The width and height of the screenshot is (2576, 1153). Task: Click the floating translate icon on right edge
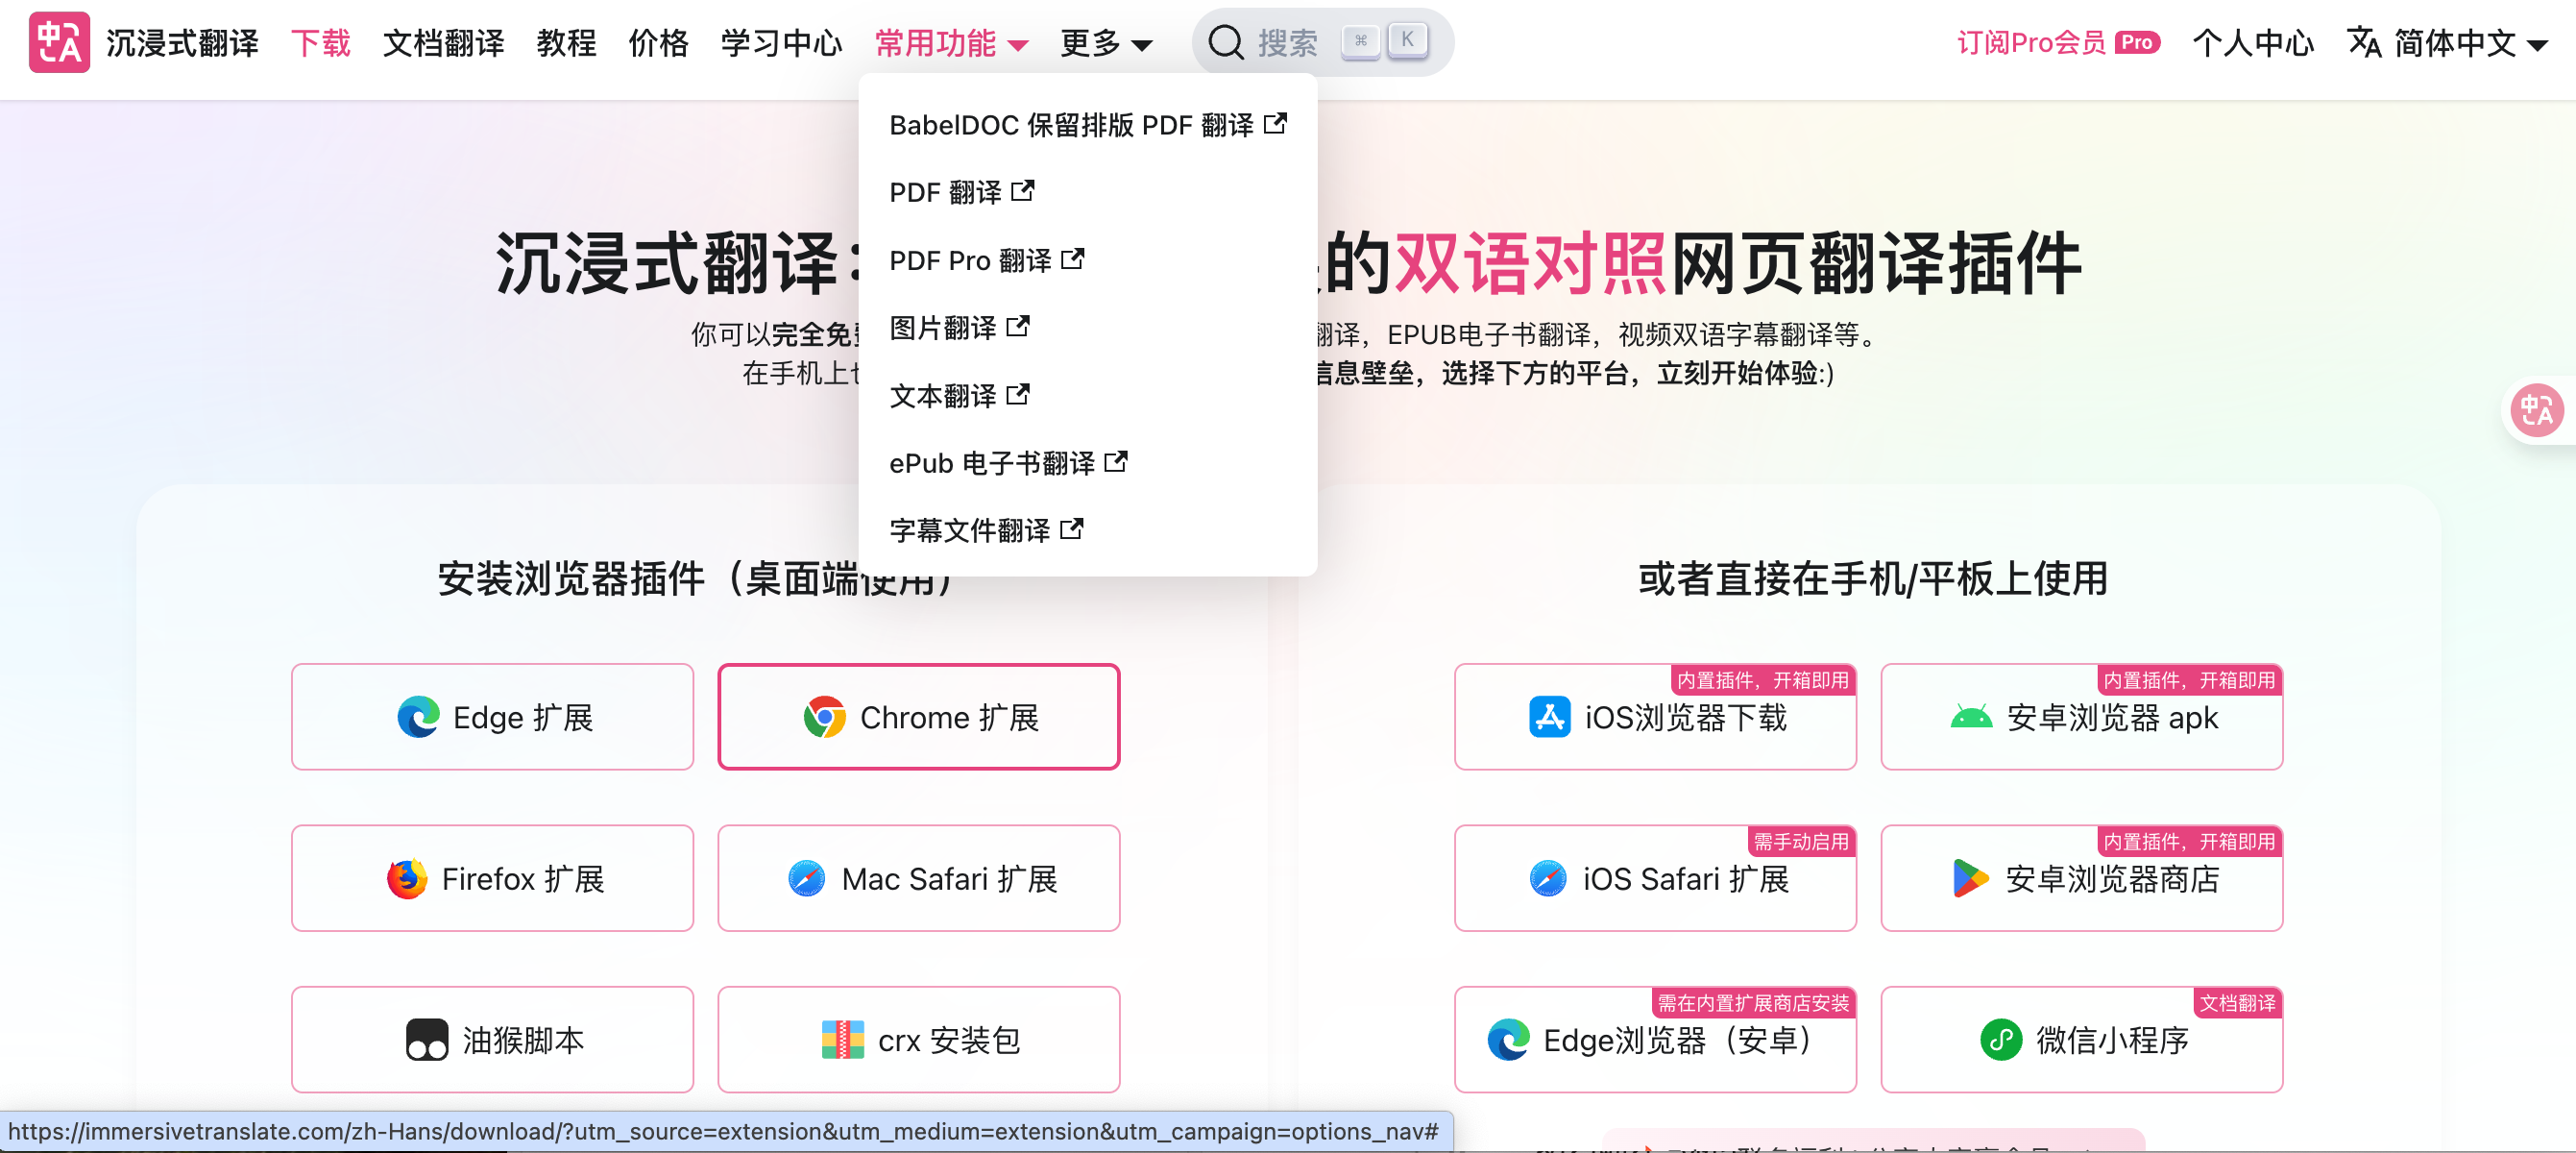click(x=2536, y=410)
